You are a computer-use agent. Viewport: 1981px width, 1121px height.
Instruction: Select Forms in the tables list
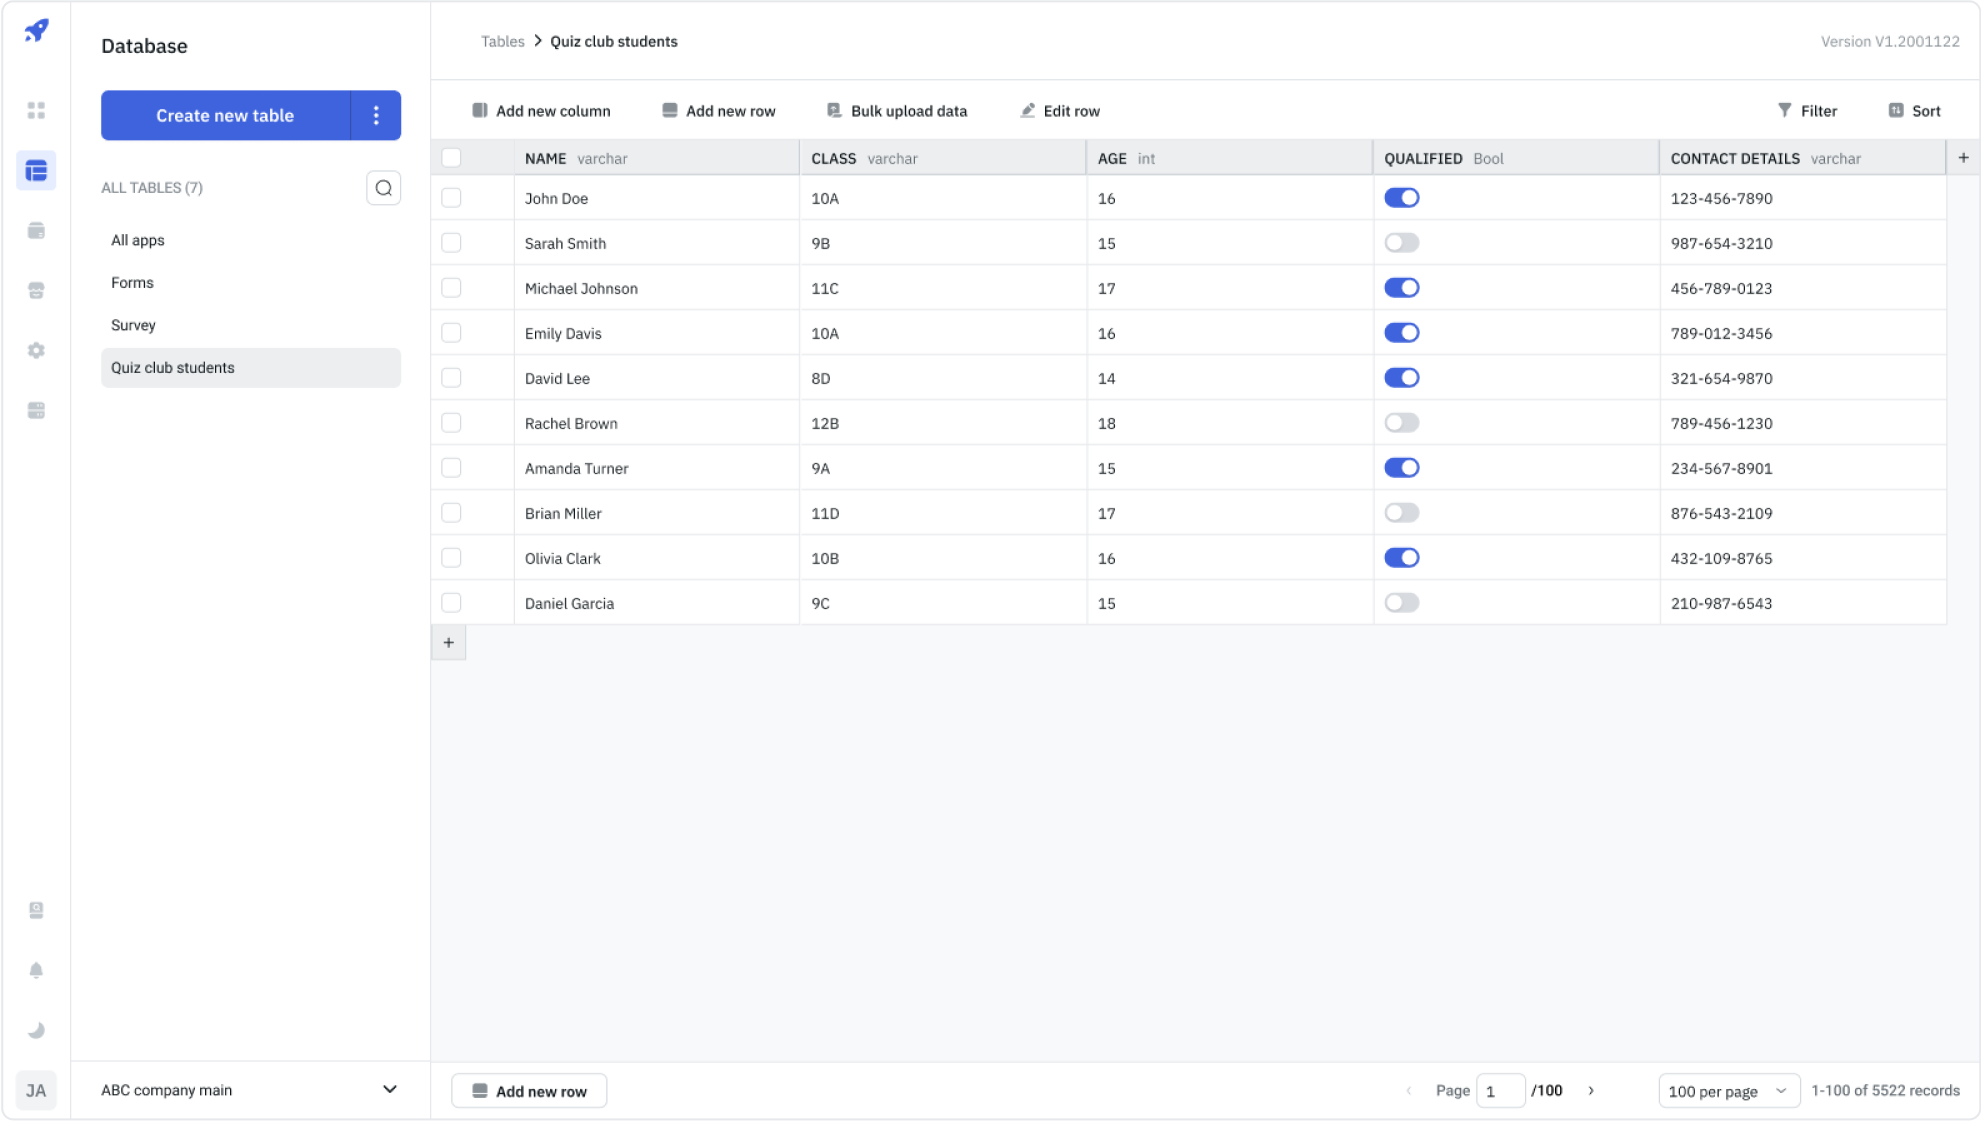(x=132, y=283)
